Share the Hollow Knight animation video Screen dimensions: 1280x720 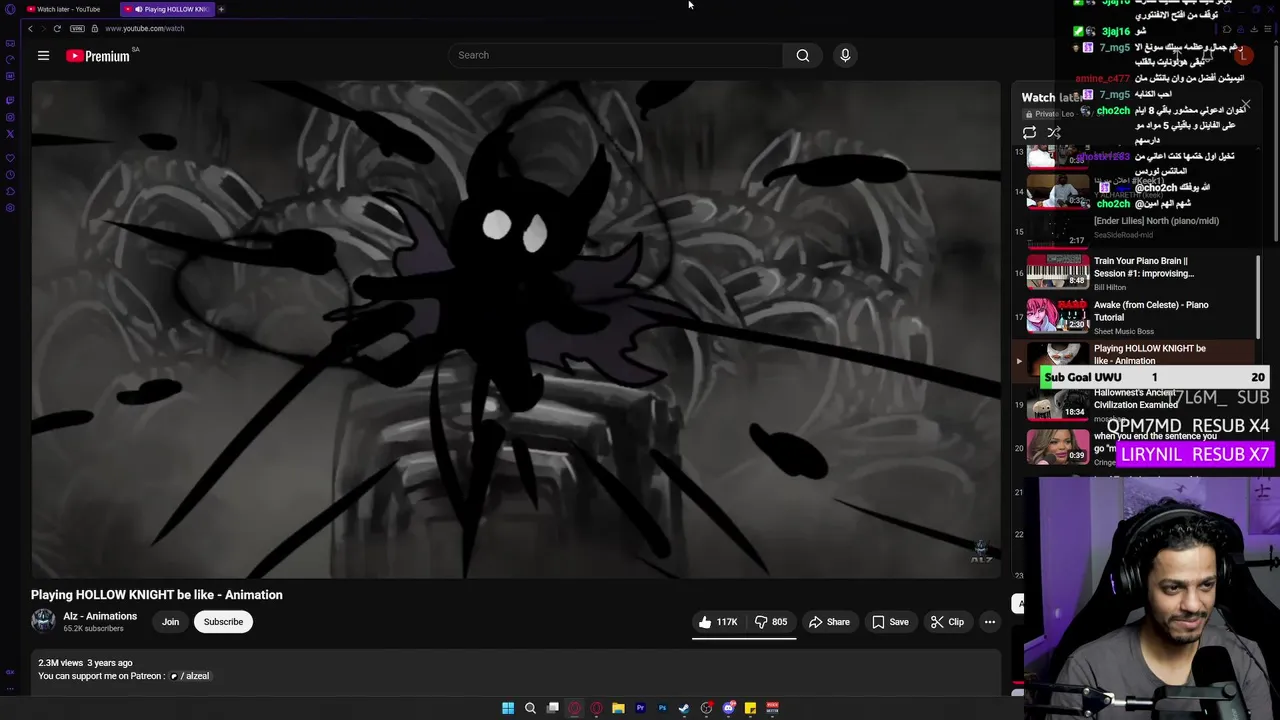pos(829,622)
